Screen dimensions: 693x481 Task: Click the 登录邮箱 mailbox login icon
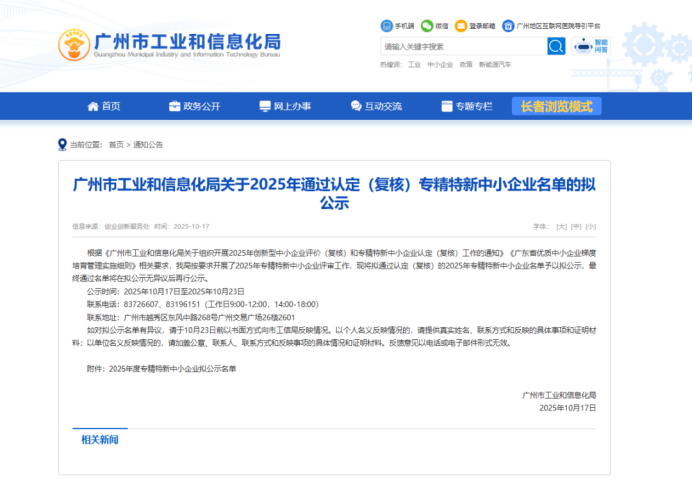[x=460, y=25]
